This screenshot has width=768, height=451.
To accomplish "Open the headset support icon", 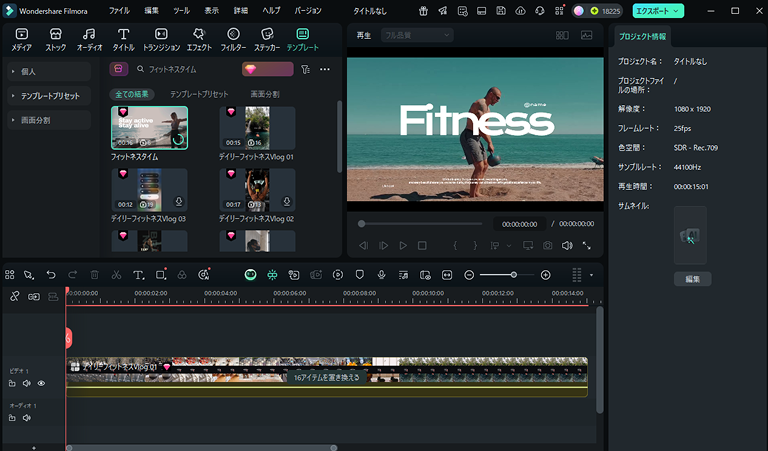I will (x=539, y=11).
